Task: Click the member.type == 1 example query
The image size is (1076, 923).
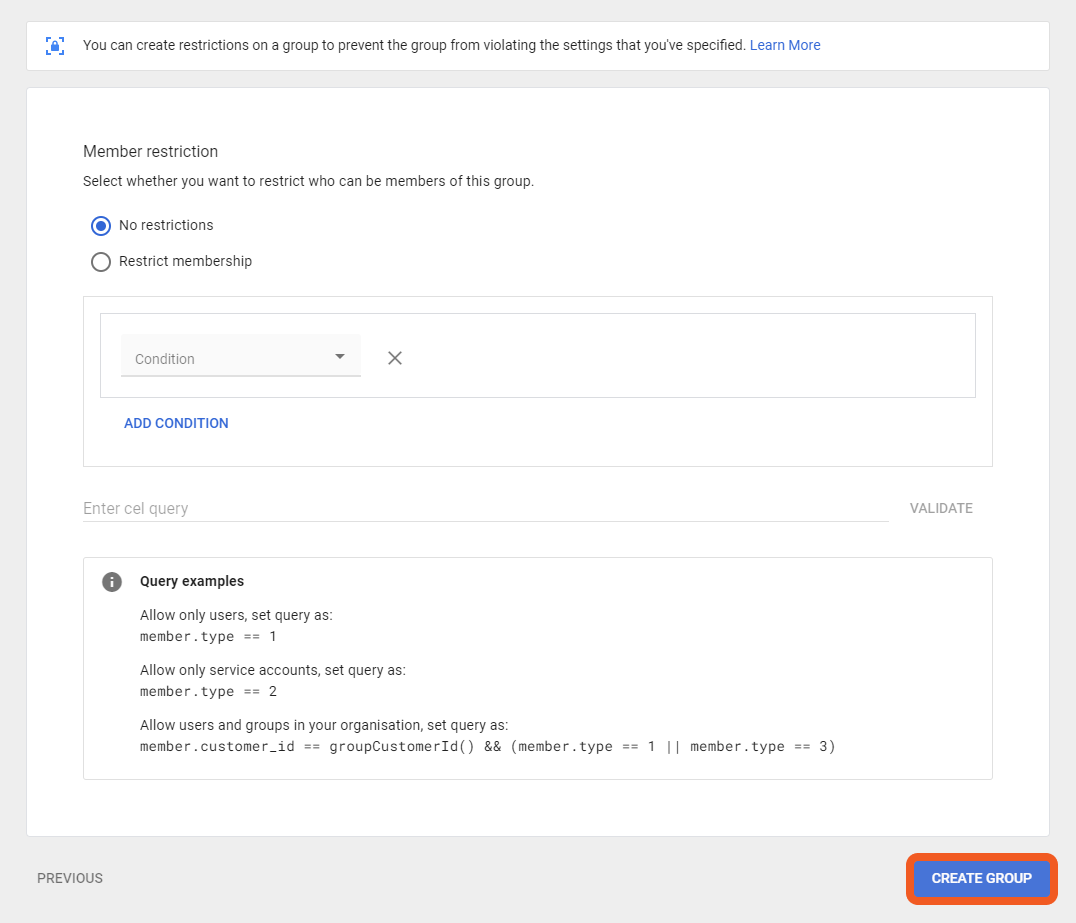Action: 208,636
